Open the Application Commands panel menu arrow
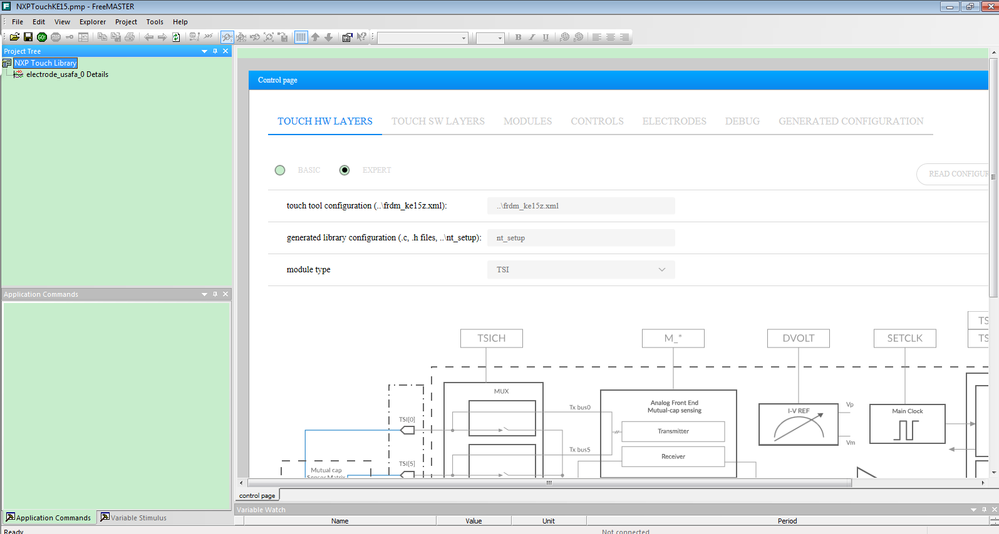The image size is (999, 534). [205, 294]
